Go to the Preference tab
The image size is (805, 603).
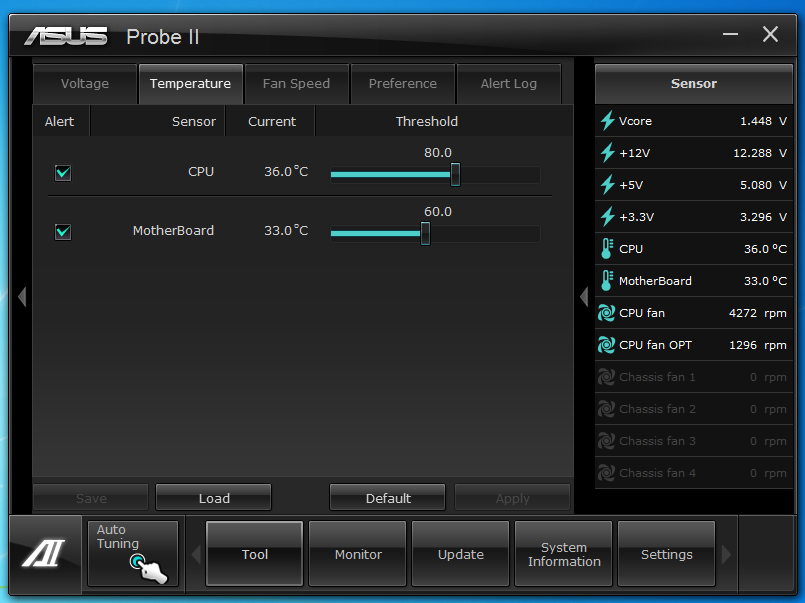[403, 84]
